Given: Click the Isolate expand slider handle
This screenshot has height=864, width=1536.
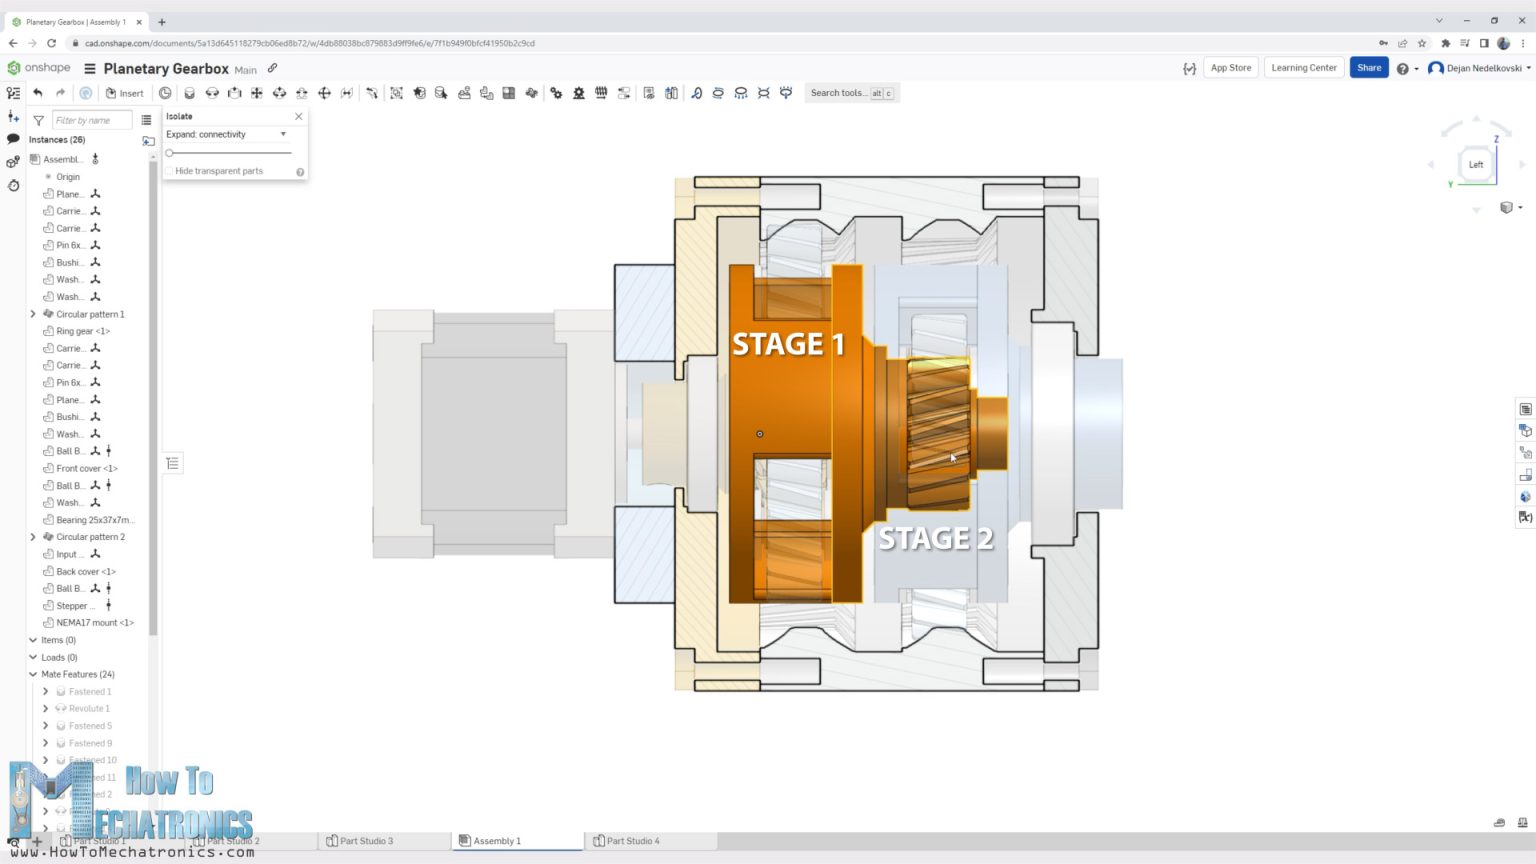Looking at the screenshot, I should pos(169,153).
